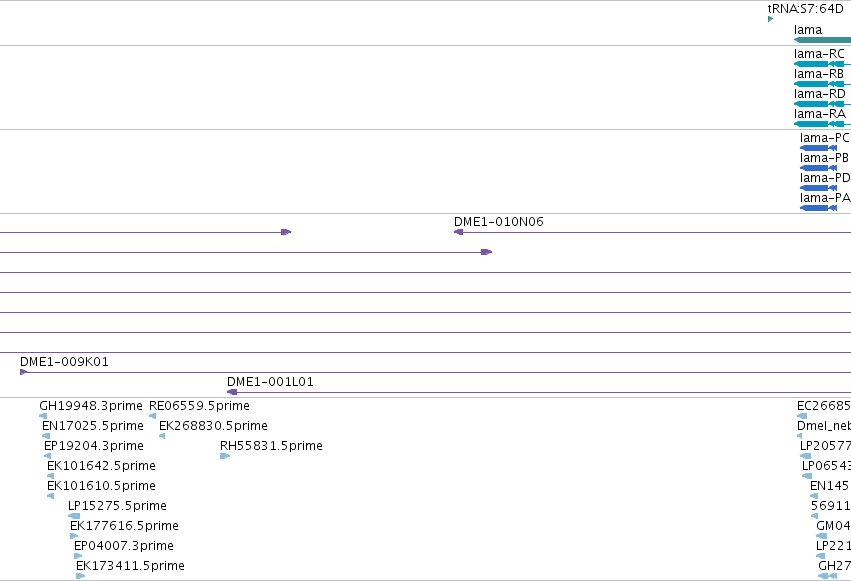The image size is (851, 581).
Task: Click the lama gene label
Action: pyautogui.click(x=808, y=30)
